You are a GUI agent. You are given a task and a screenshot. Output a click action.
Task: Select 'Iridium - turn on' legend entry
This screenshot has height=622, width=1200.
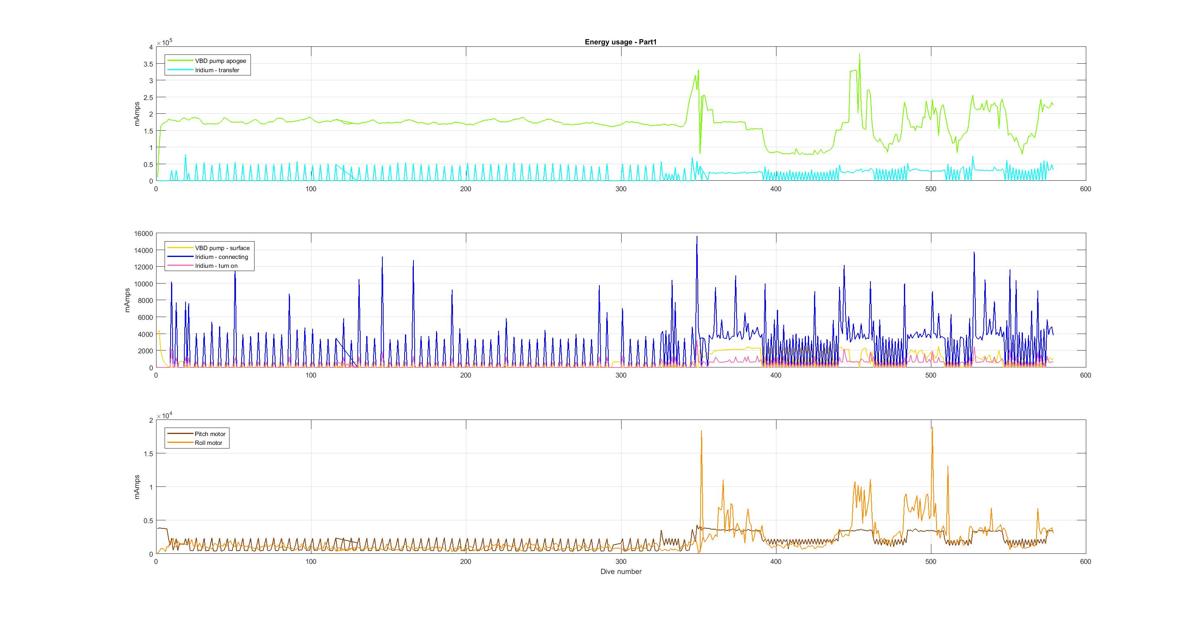pos(216,265)
